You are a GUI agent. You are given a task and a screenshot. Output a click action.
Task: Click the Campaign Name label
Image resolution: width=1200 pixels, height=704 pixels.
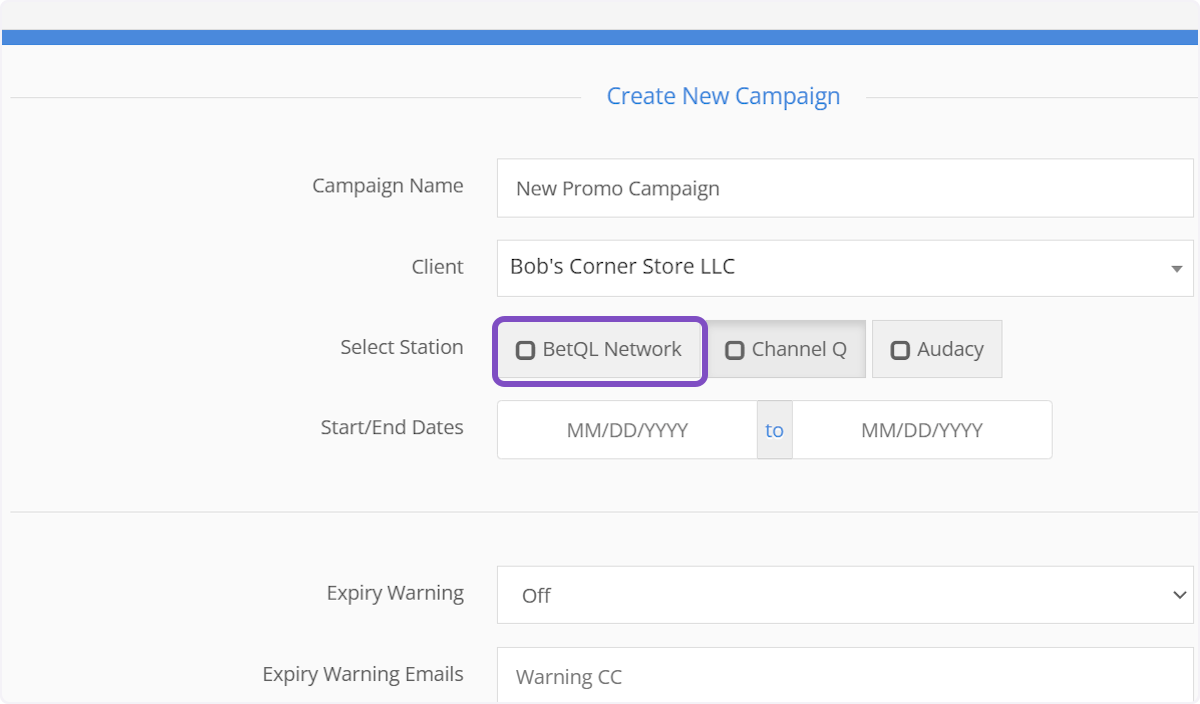(387, 186)
